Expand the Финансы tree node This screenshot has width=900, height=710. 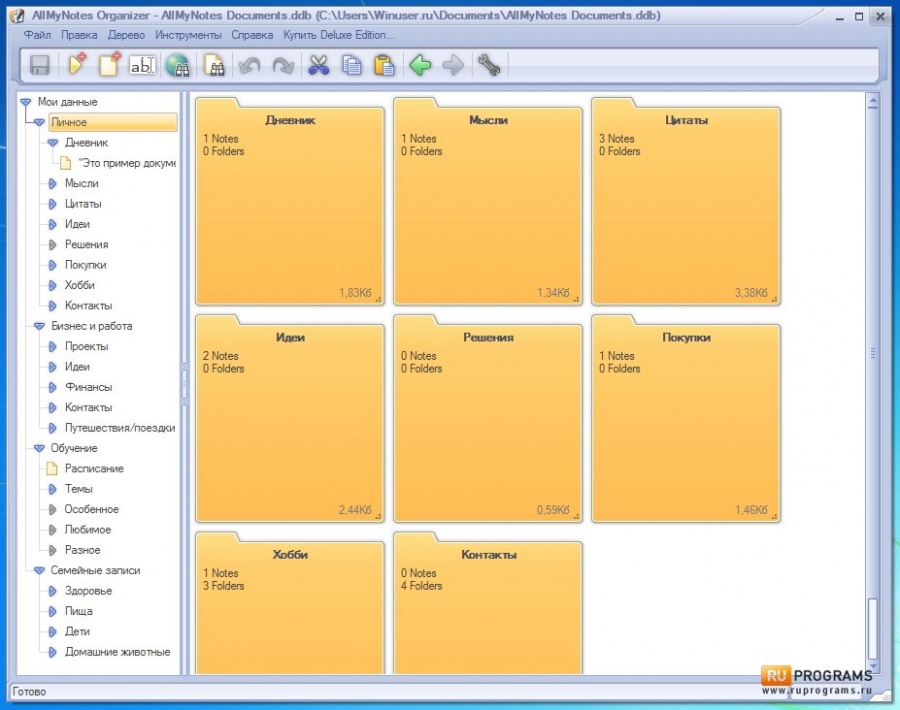point(53,387)
